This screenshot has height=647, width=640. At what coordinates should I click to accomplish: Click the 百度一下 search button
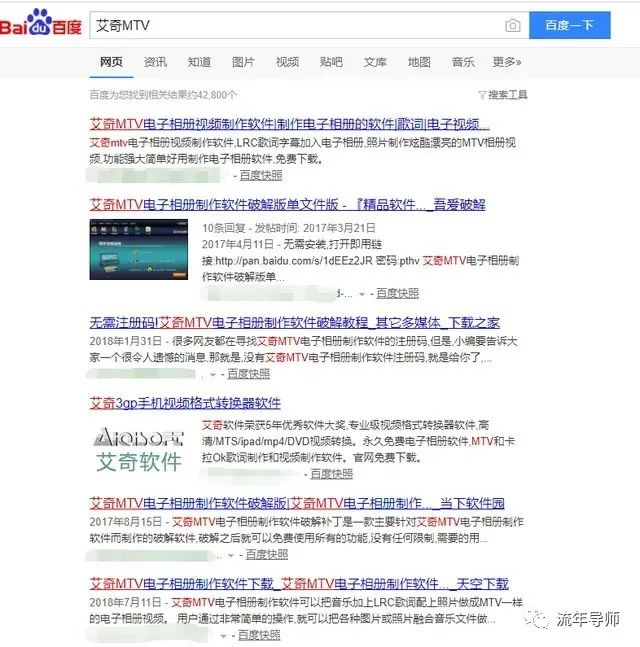tap(569, 25)
